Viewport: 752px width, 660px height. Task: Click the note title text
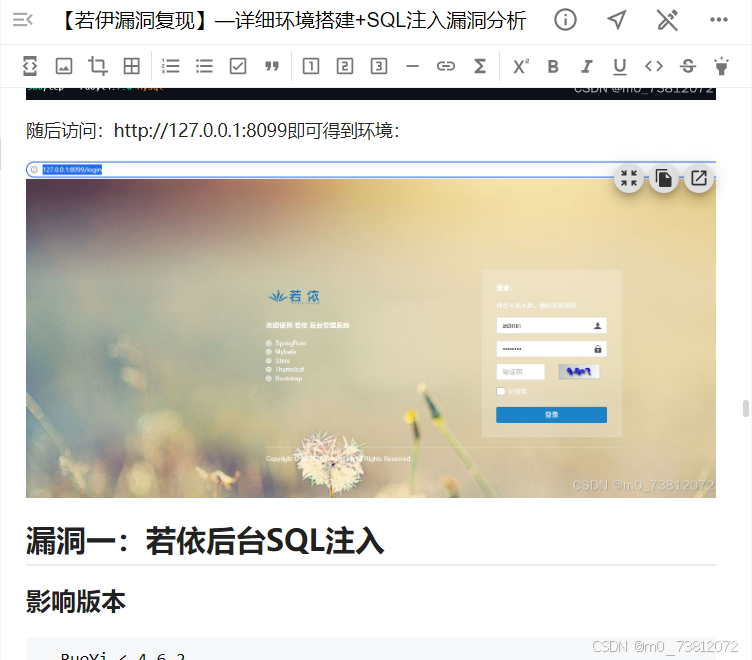click(x=293, y=20)
